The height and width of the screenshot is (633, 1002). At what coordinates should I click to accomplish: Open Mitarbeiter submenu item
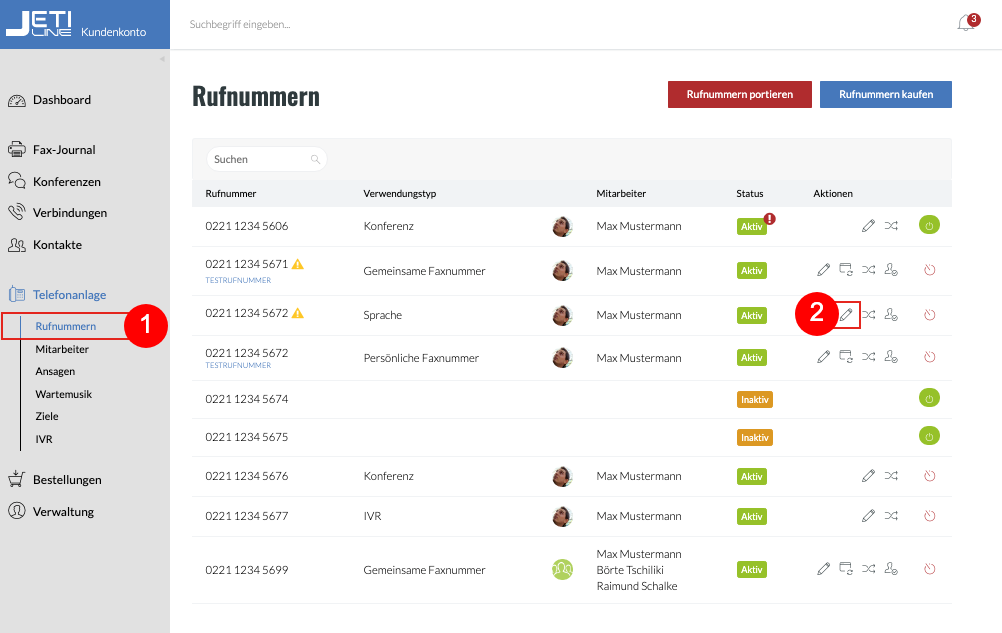pos(62,349)
